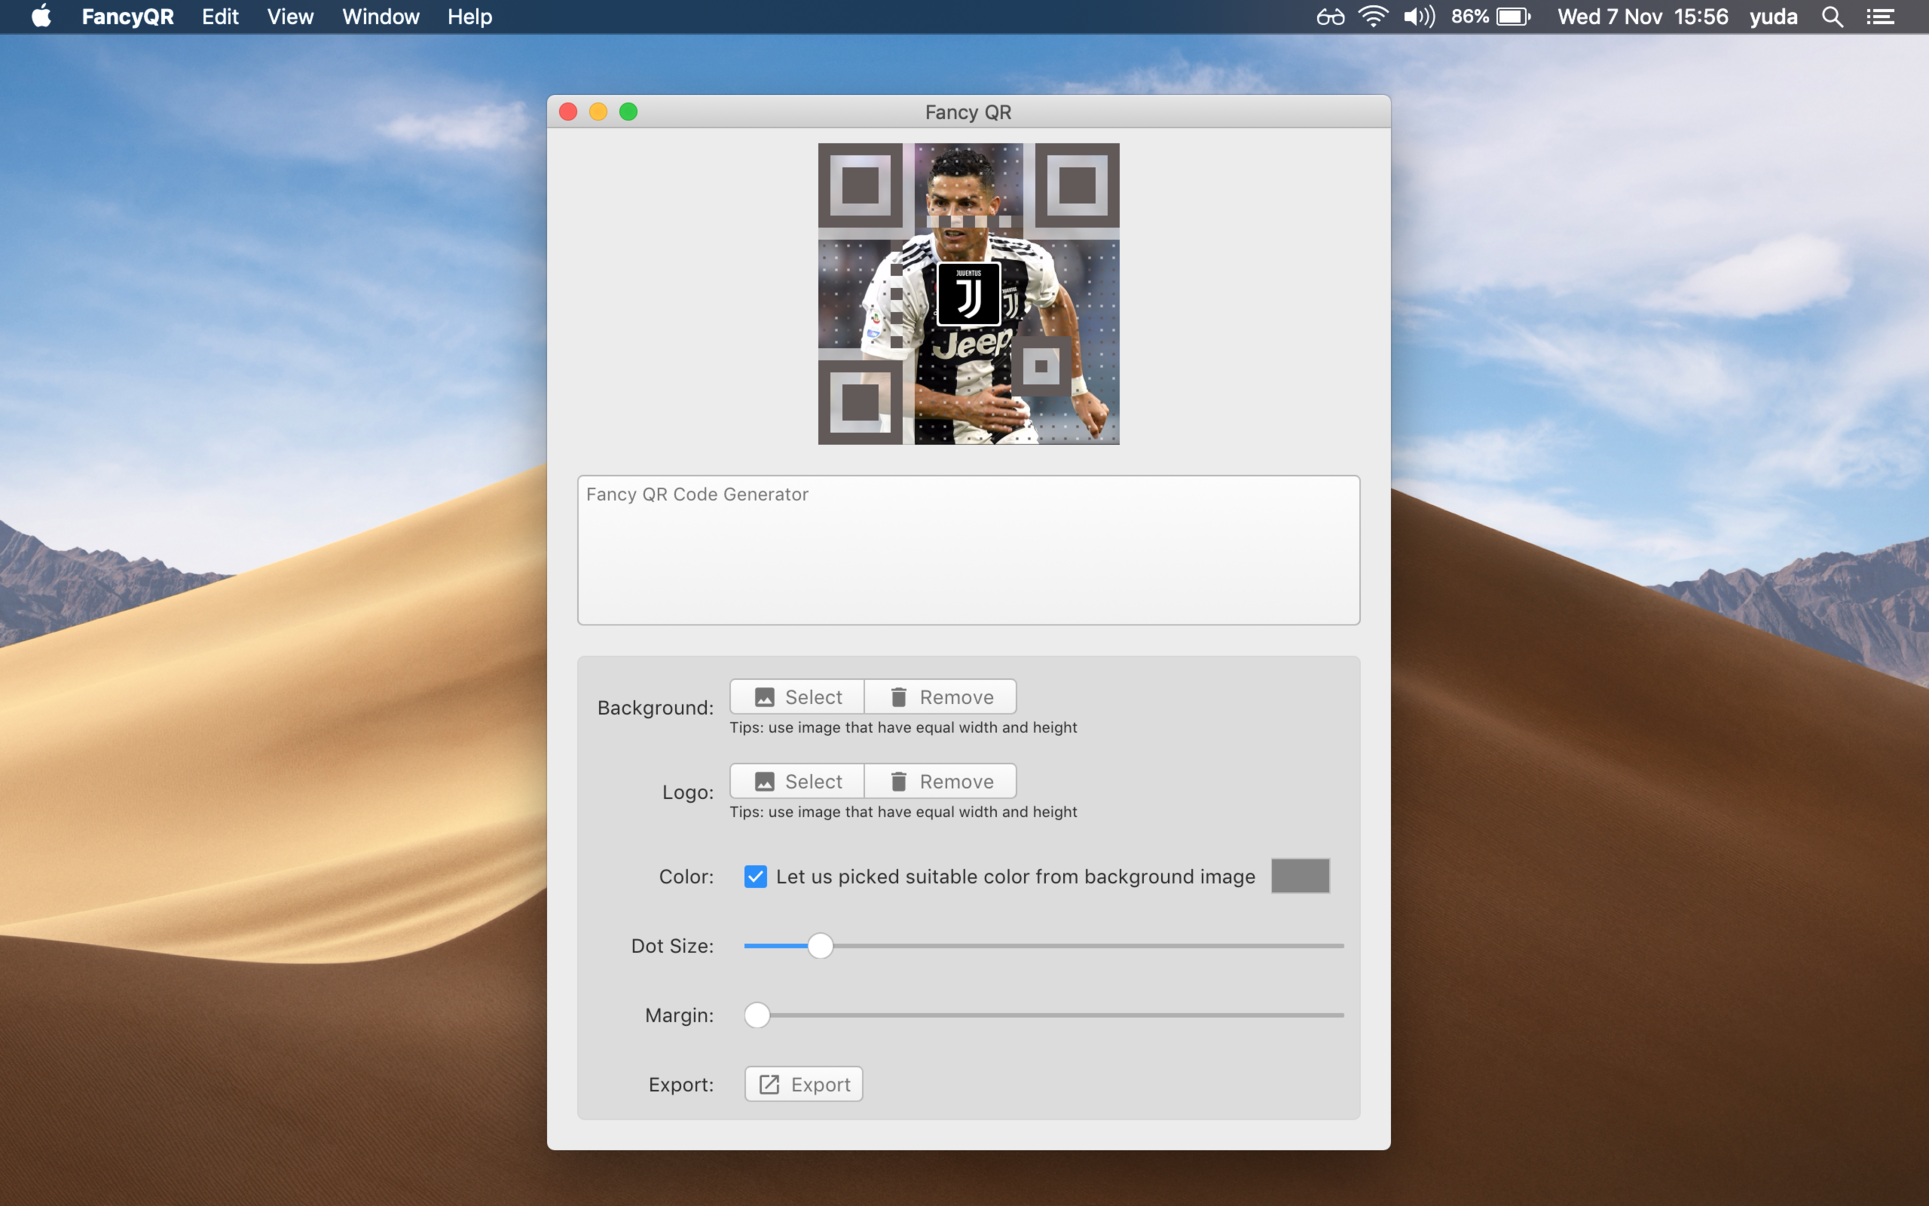Remove the current logo image

point(939,781)
